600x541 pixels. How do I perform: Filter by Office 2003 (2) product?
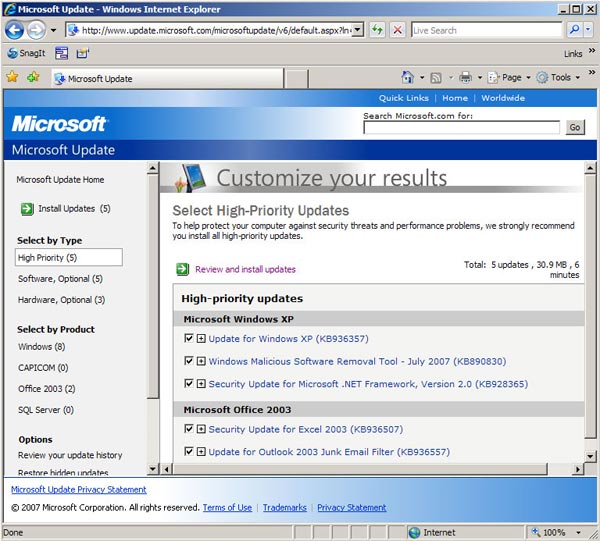tap(47, 389)
